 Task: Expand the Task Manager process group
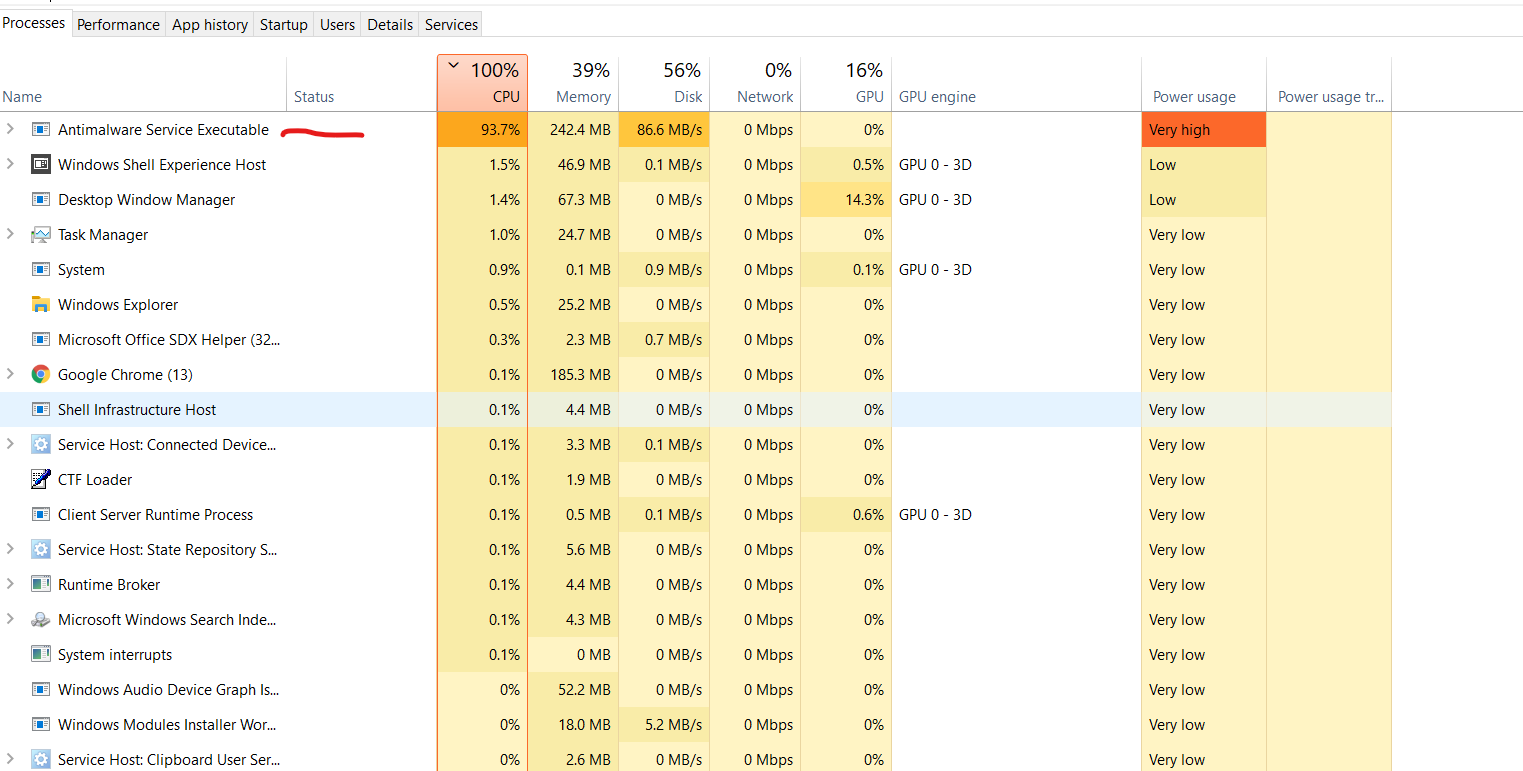click(10, 234)
